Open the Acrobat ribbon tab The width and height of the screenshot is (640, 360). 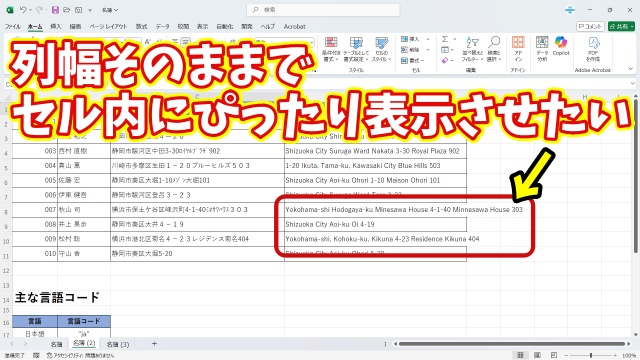[x=294, y=26]
